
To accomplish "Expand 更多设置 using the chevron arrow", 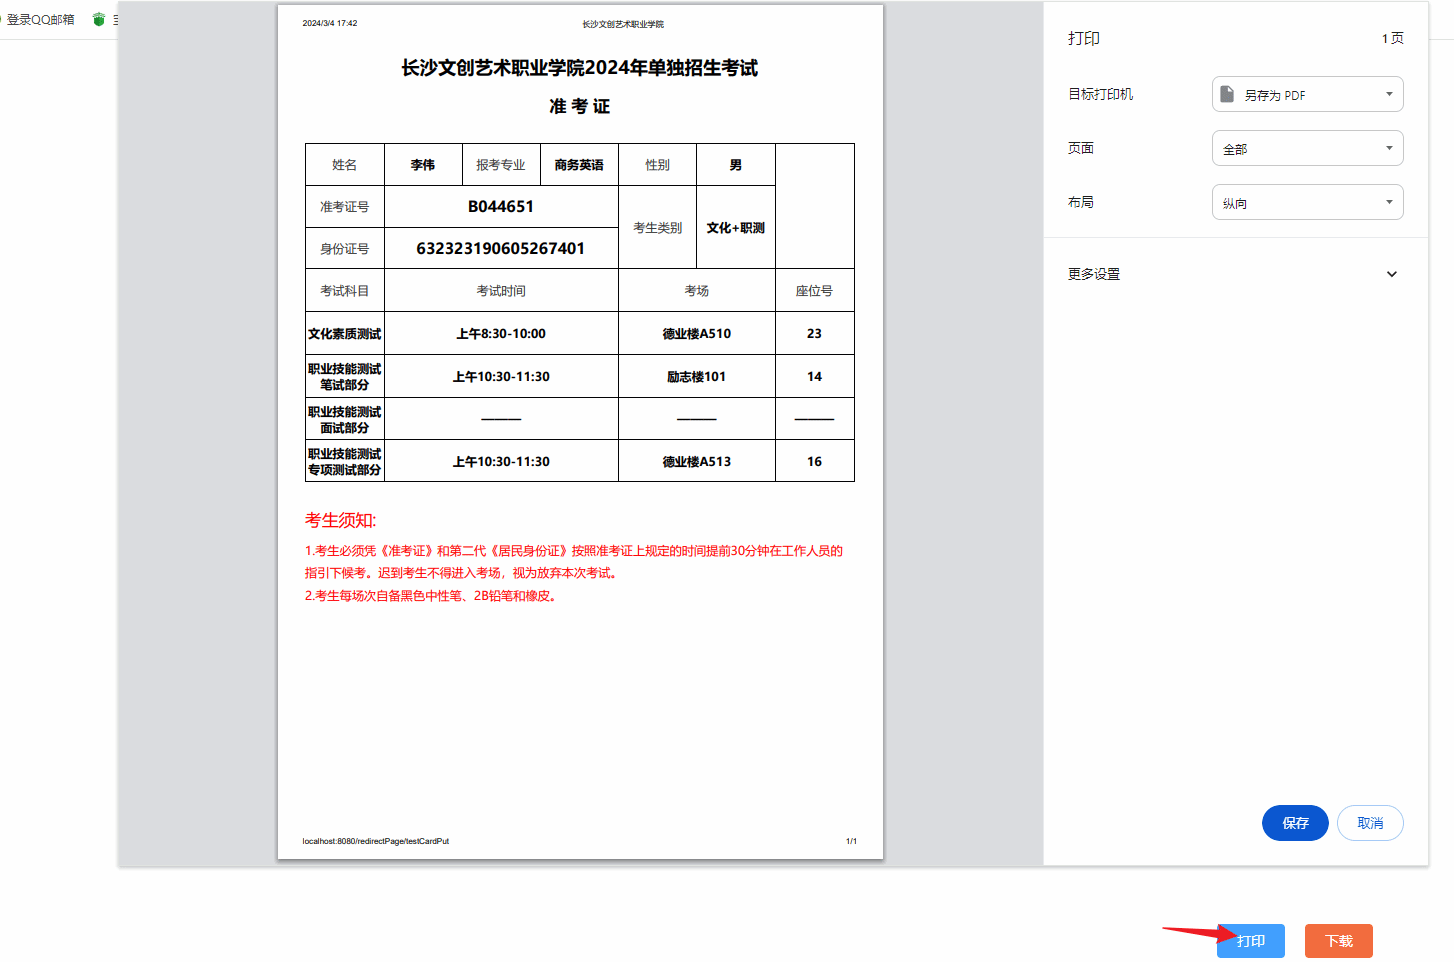I will [1391, 274].
